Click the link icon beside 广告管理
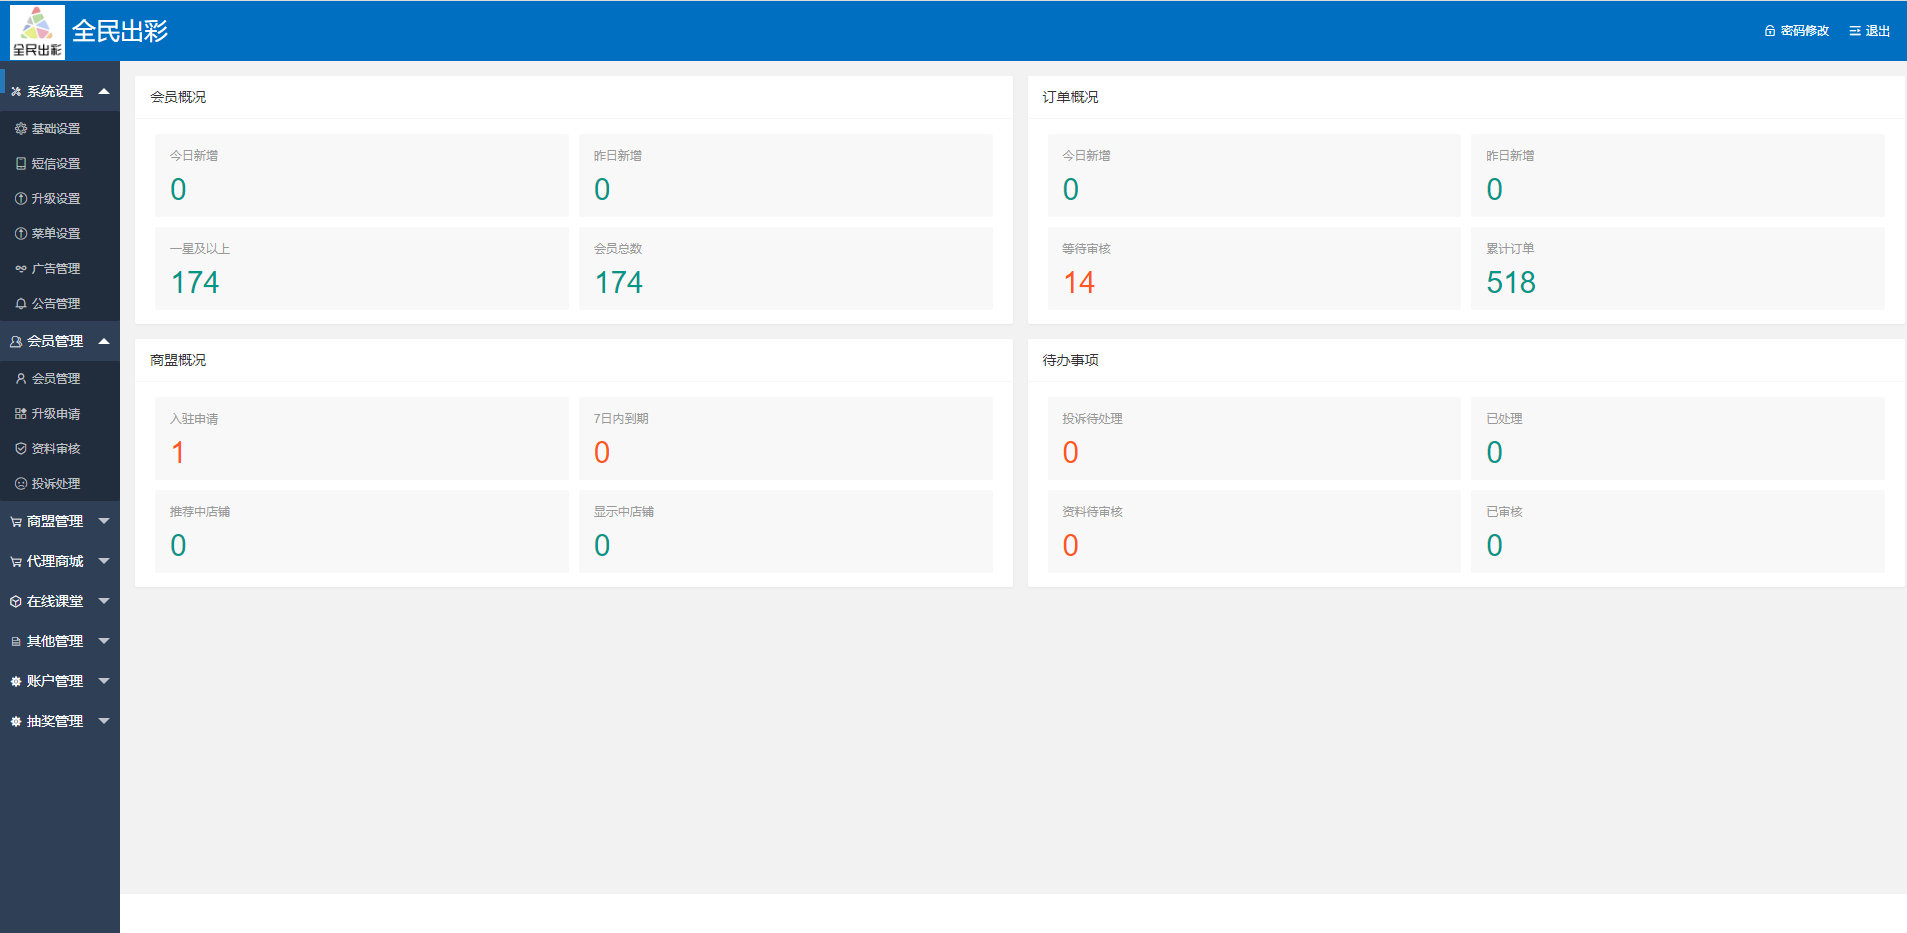The width and height of the screenshot is (1907, 933). (x=21, y=269)
